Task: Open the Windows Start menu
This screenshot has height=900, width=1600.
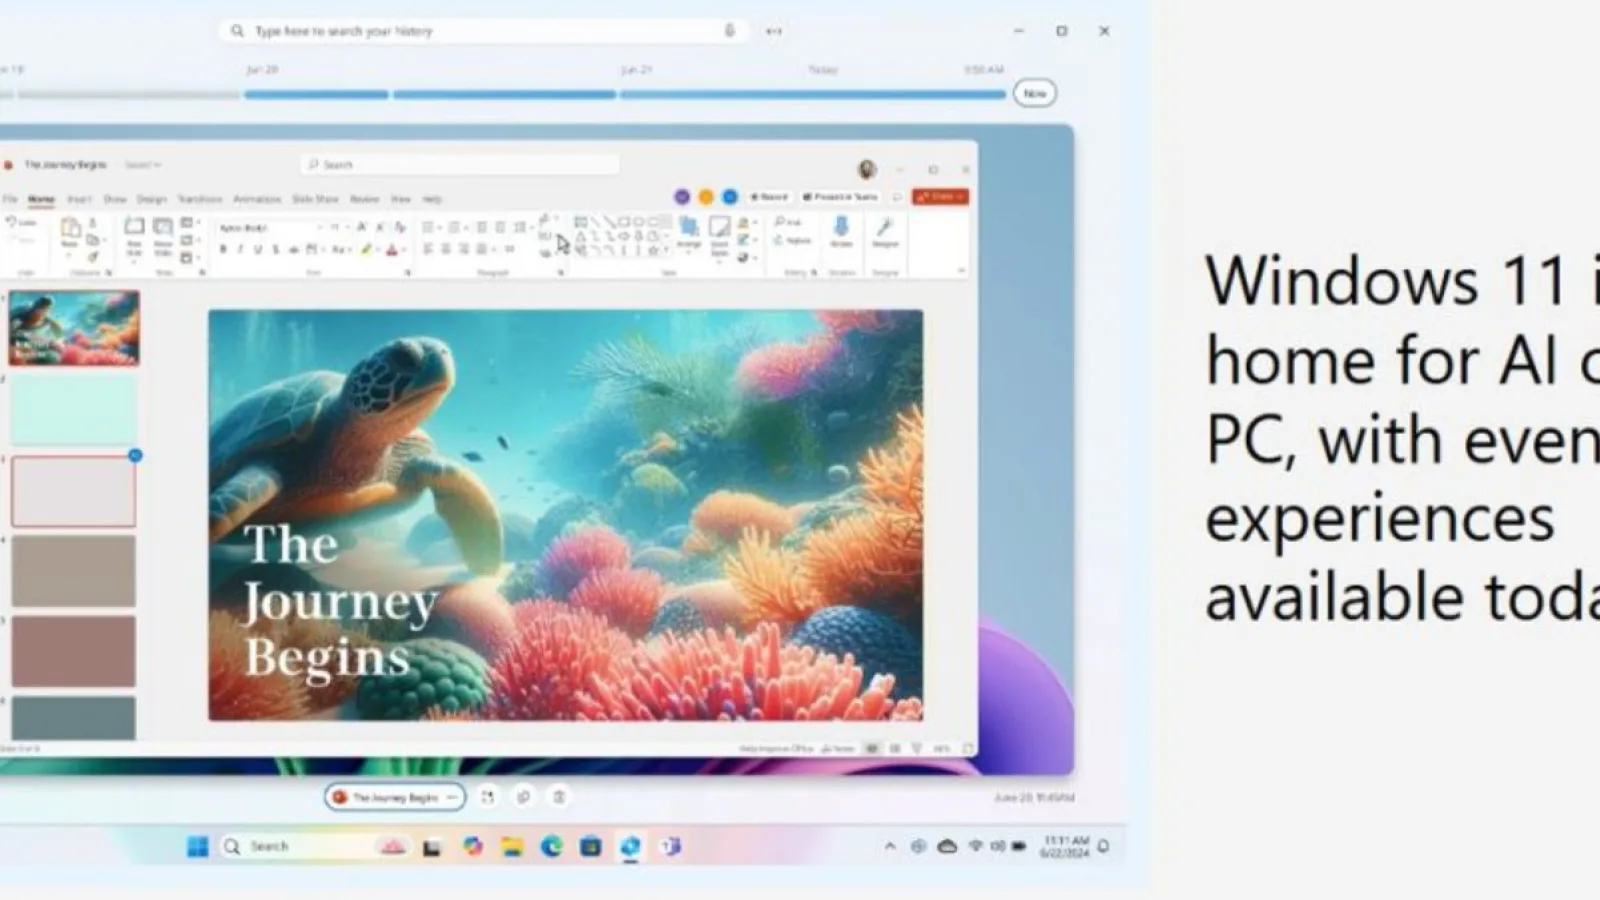Action: (x=198, y=847)
